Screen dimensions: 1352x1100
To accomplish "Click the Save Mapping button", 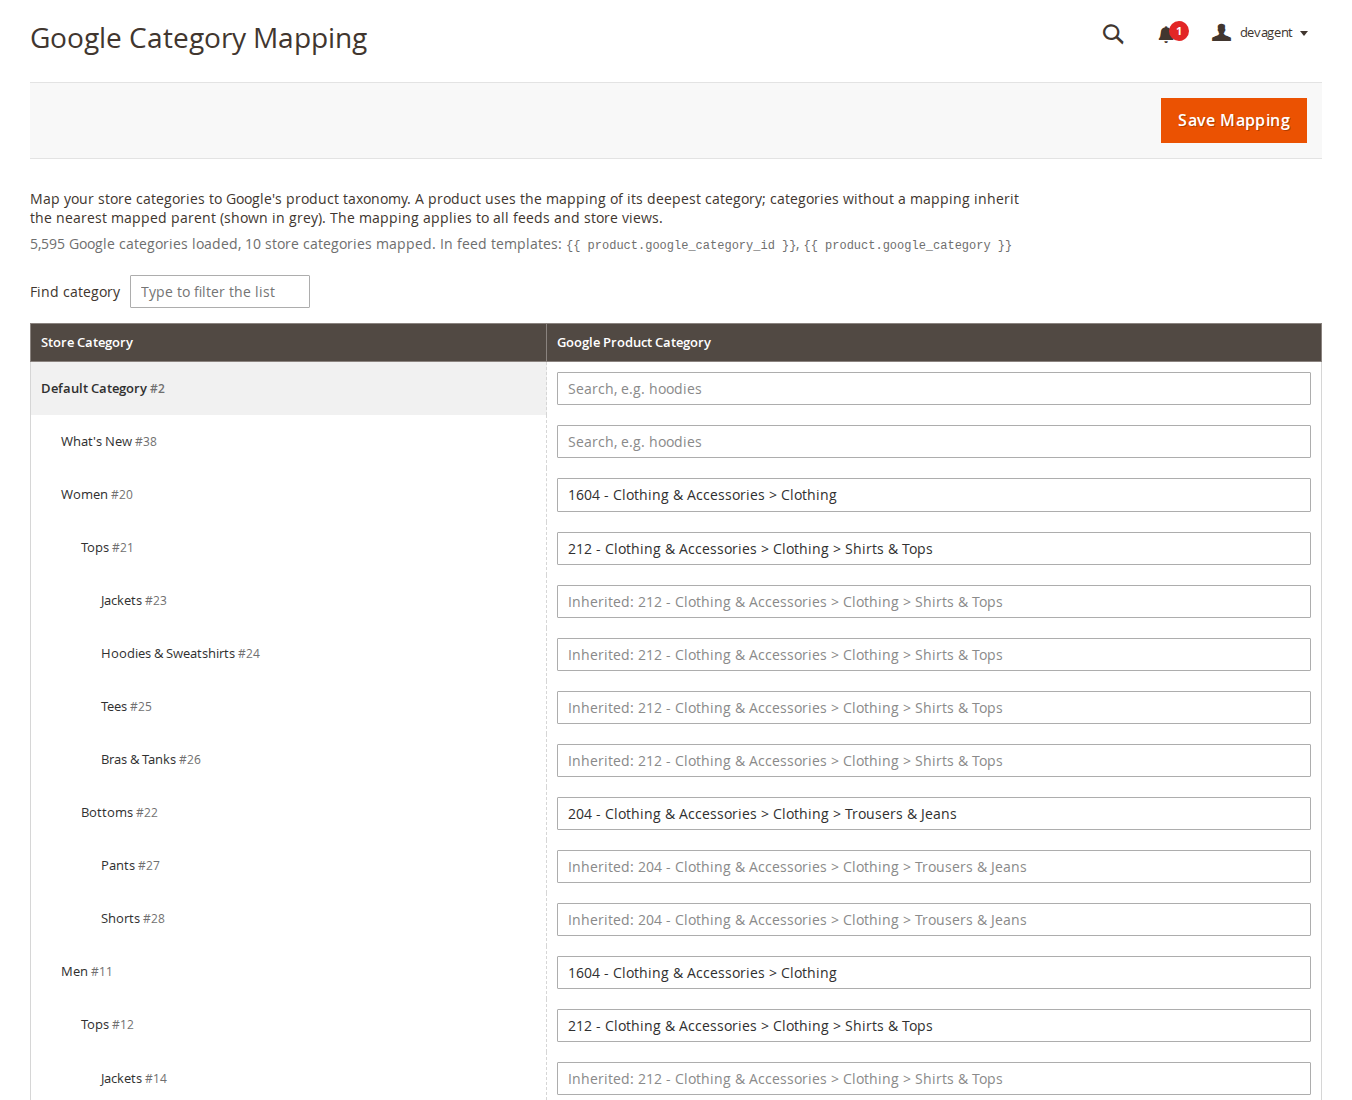I will [1233, 120].
